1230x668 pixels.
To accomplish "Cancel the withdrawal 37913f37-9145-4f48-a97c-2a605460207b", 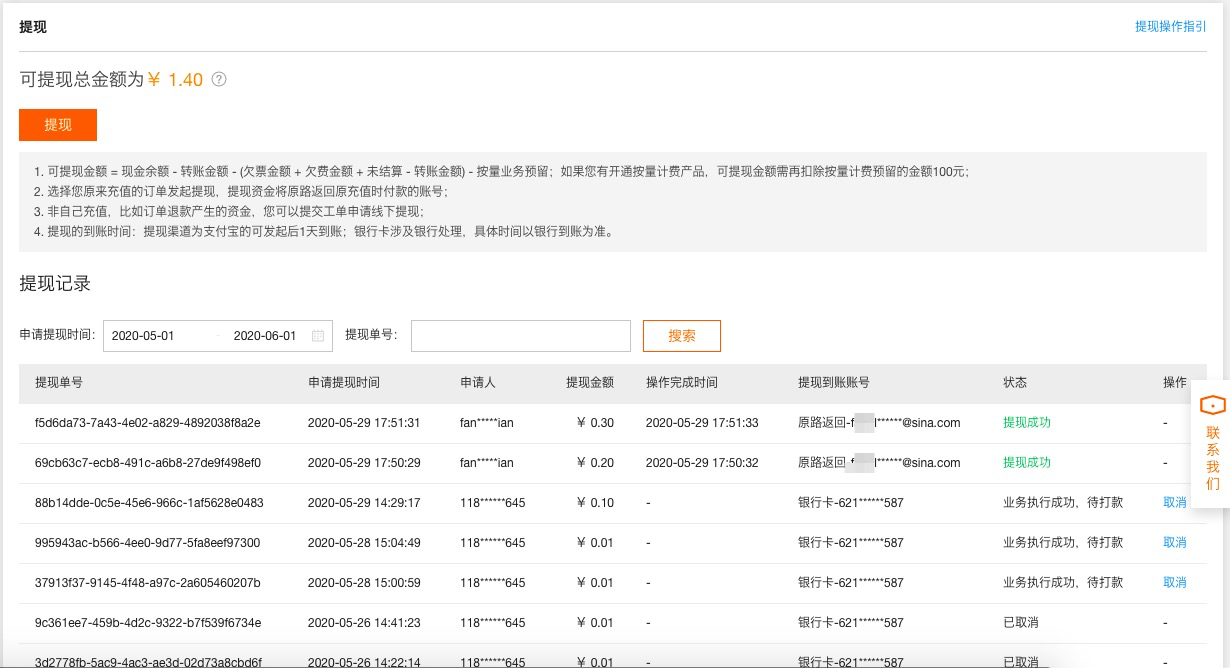I will click(1175, 583).
